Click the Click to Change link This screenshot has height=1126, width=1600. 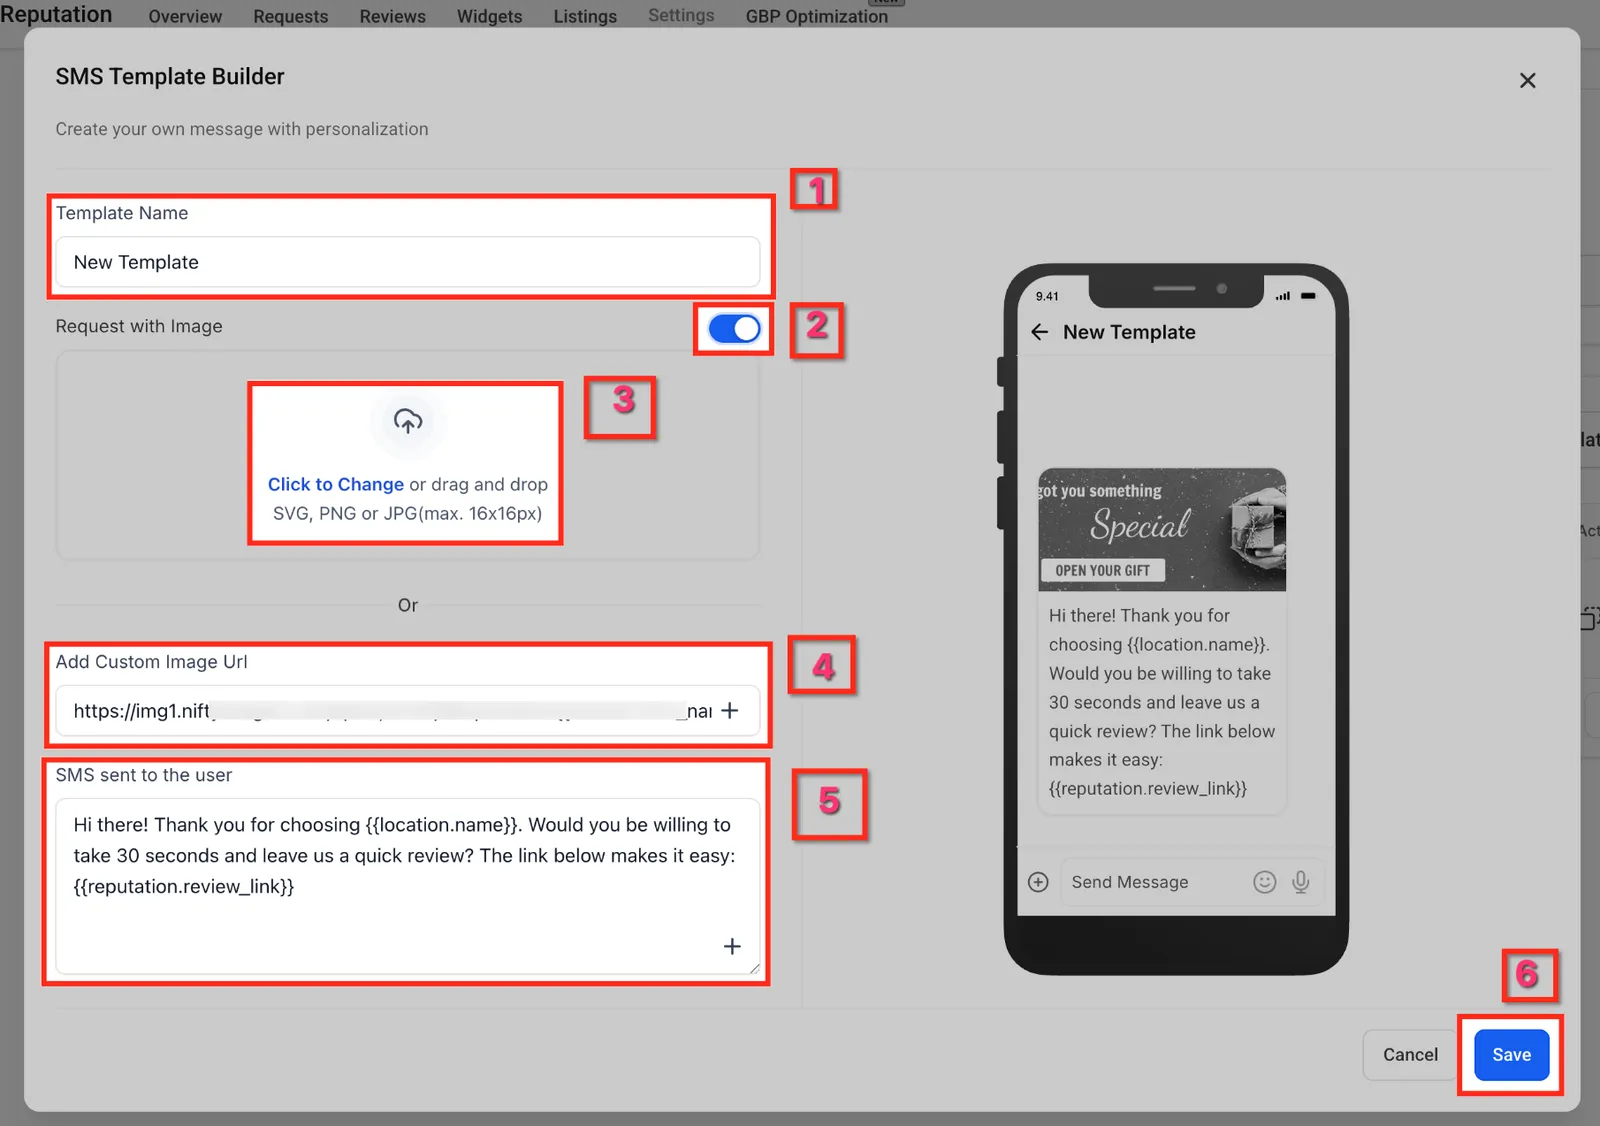[335, 484]
